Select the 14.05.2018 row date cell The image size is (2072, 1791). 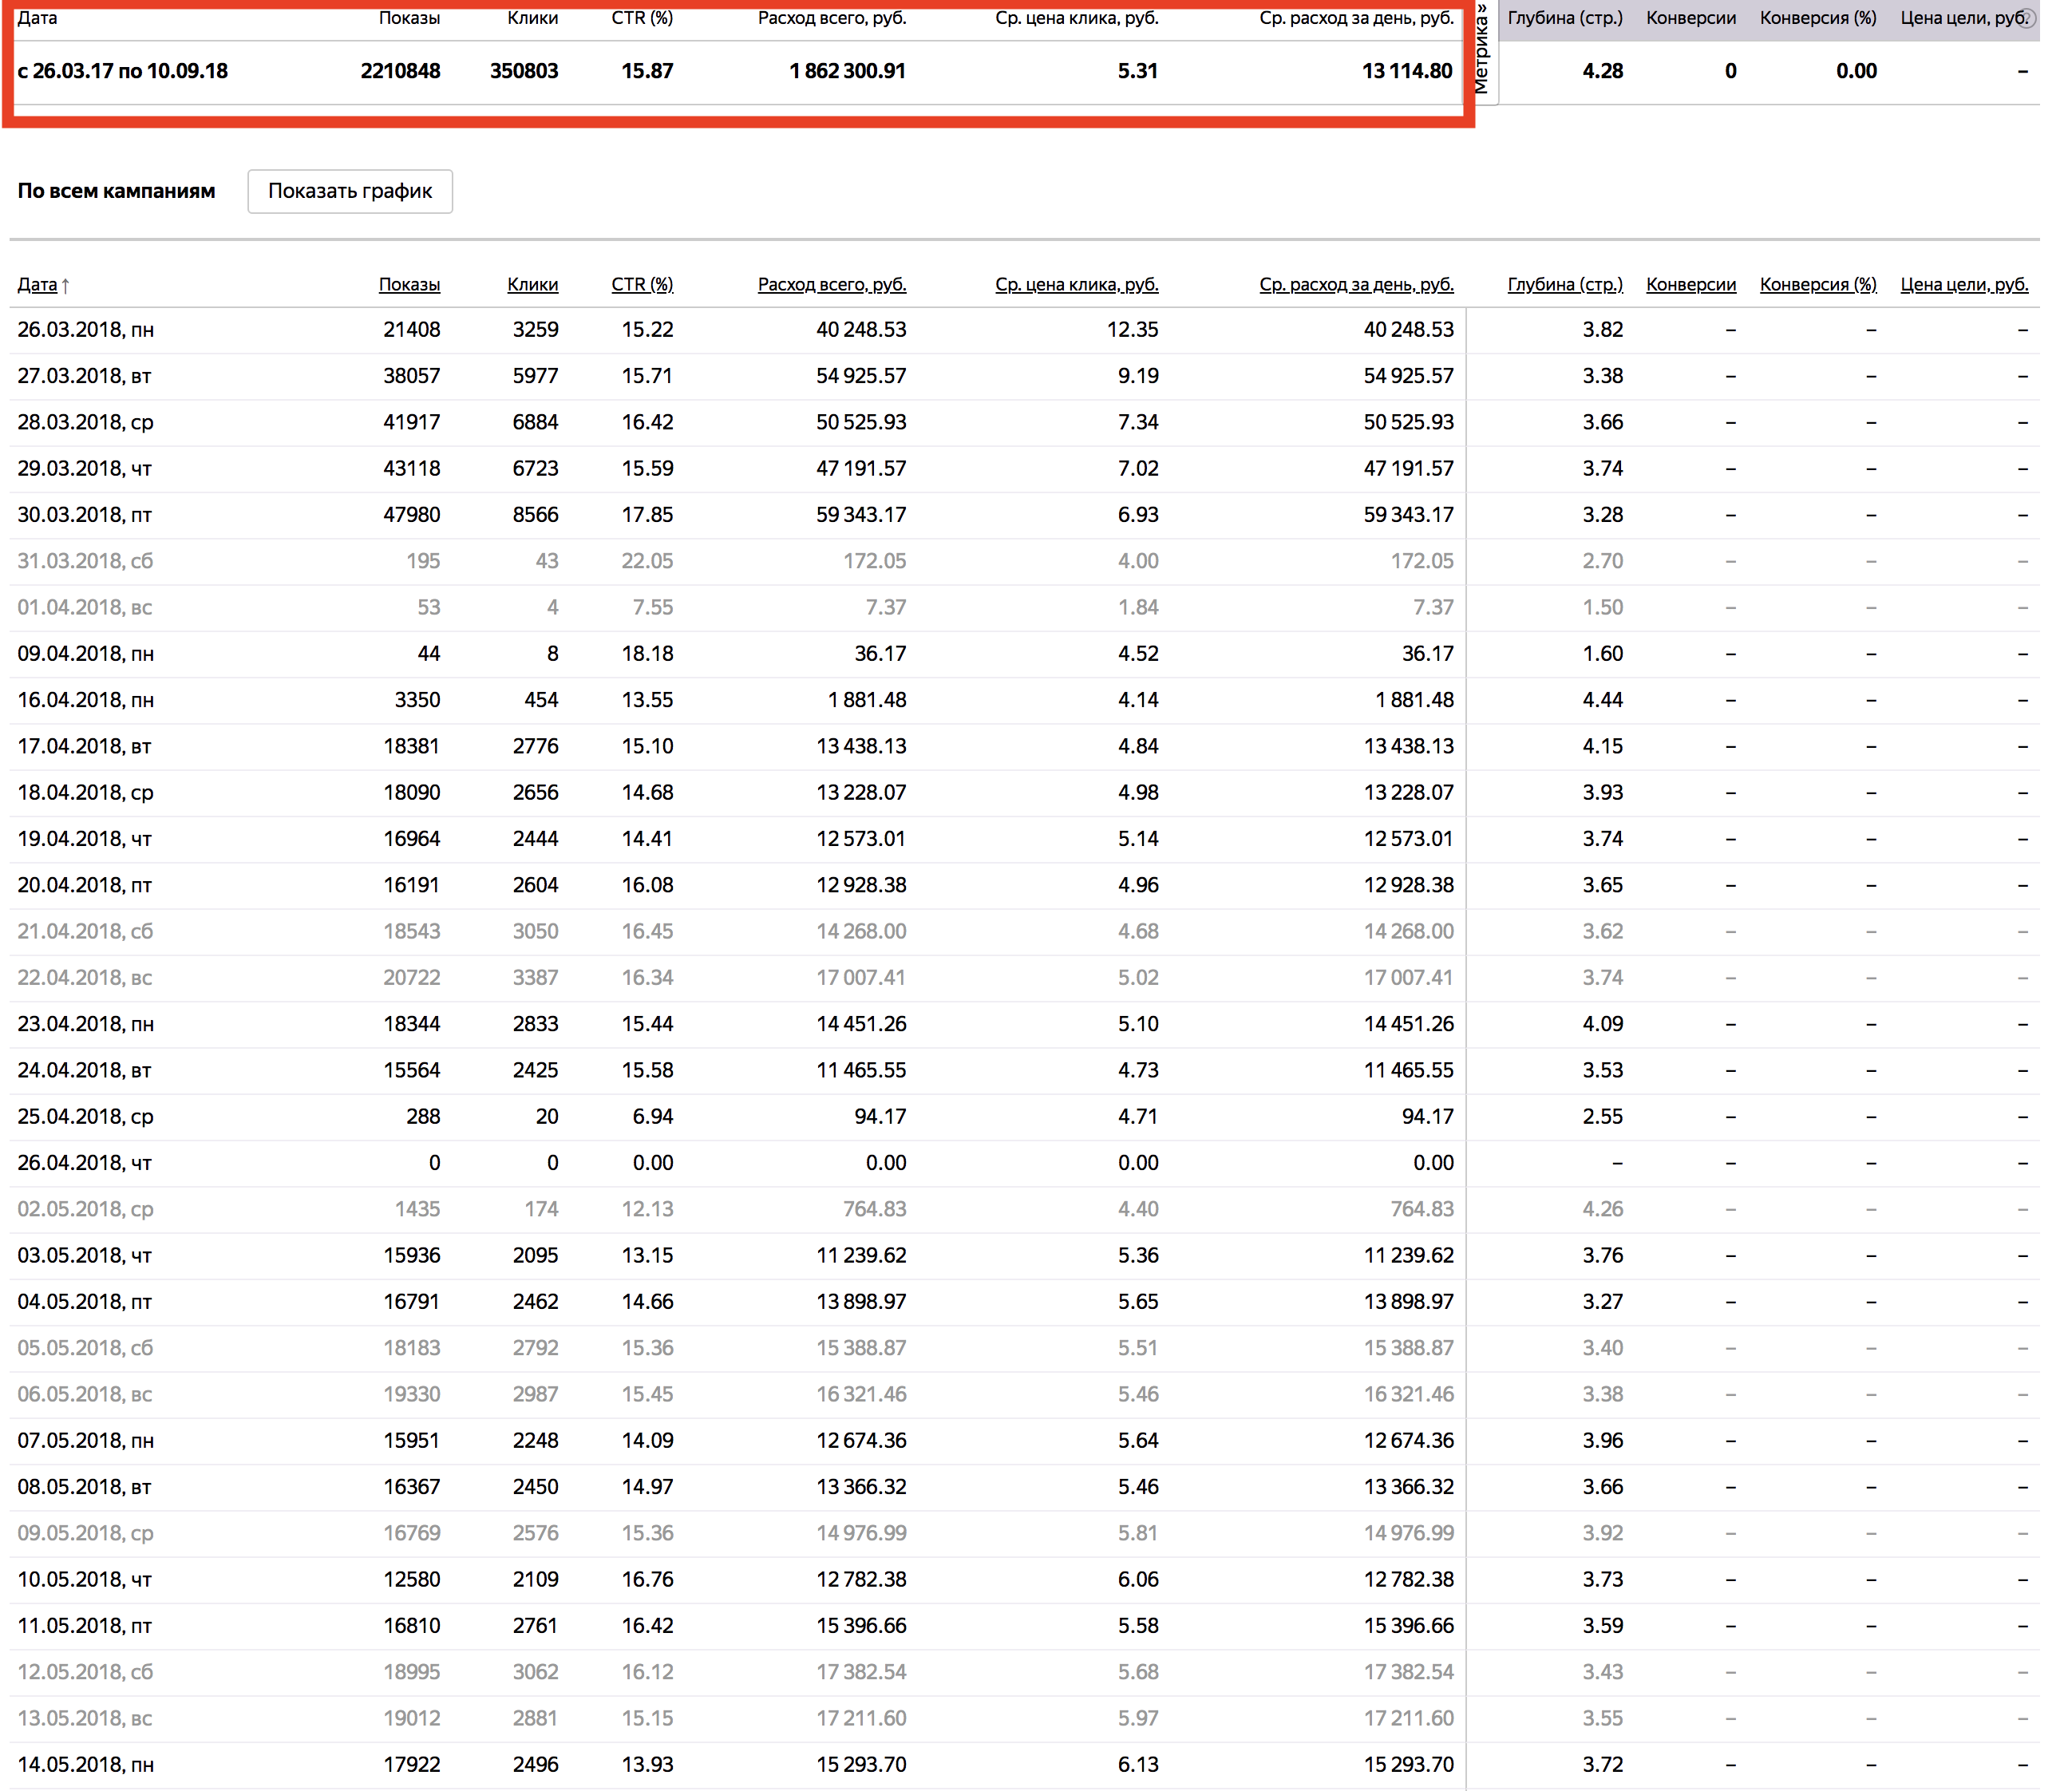tap(86, 1765)
